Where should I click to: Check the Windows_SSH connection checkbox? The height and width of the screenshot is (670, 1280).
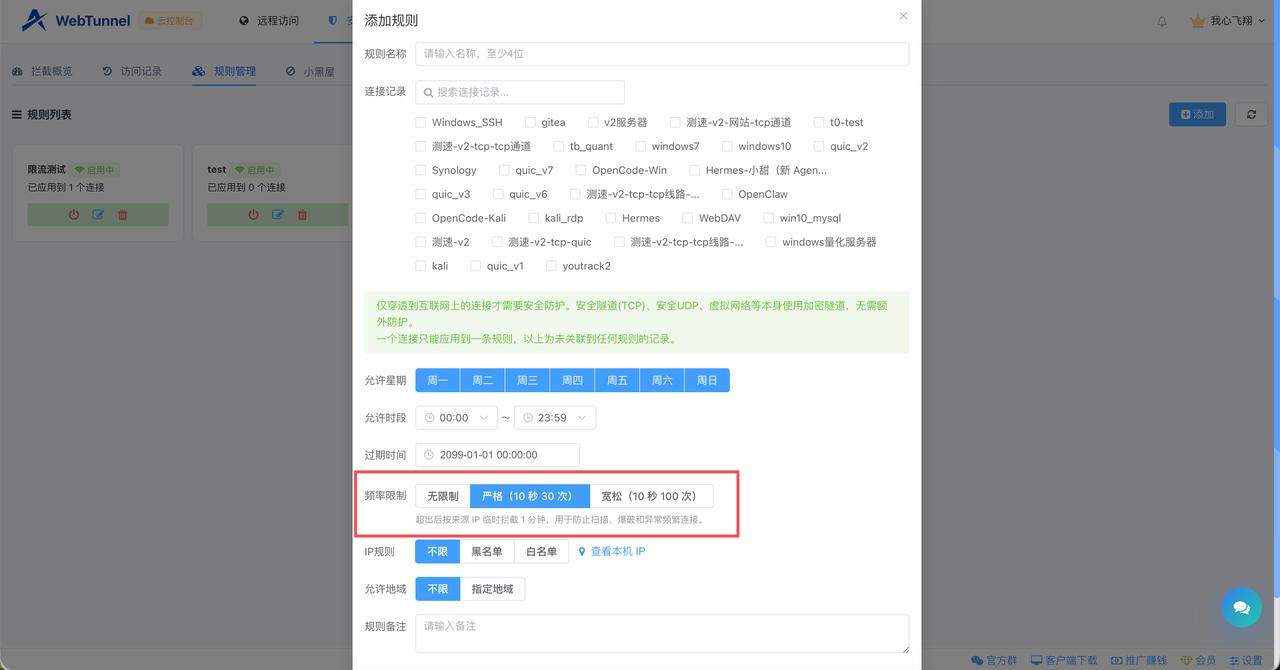421,123
